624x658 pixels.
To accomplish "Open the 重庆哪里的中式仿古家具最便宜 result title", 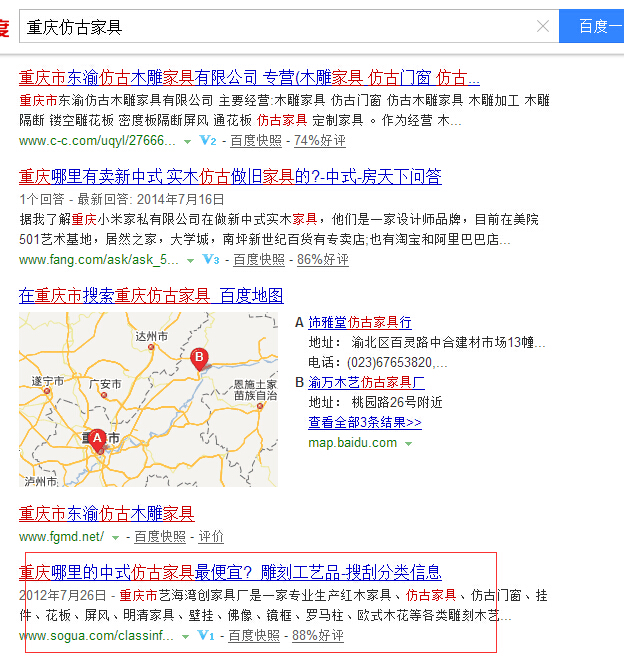I will 230,573.
